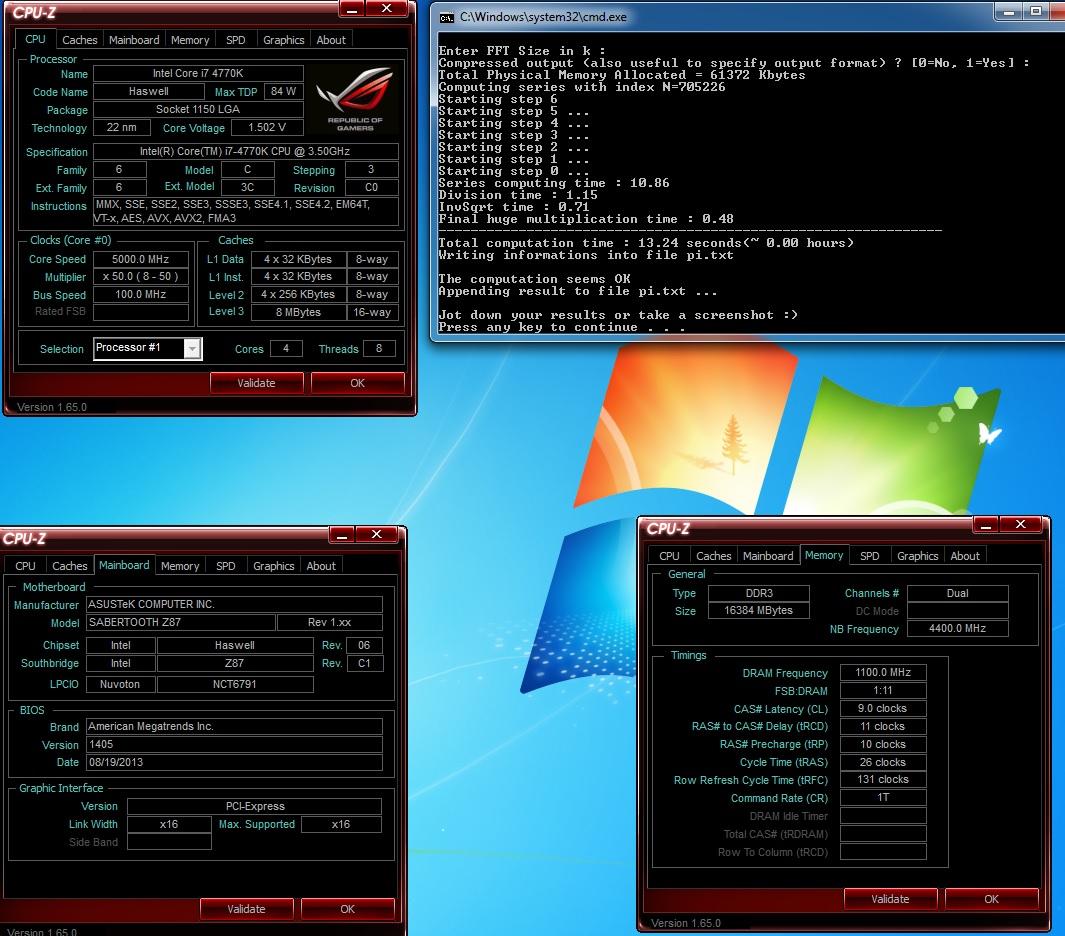Switch to CPU tab in Memory window
Screen dimensions: 1065x936
[669, 556]
